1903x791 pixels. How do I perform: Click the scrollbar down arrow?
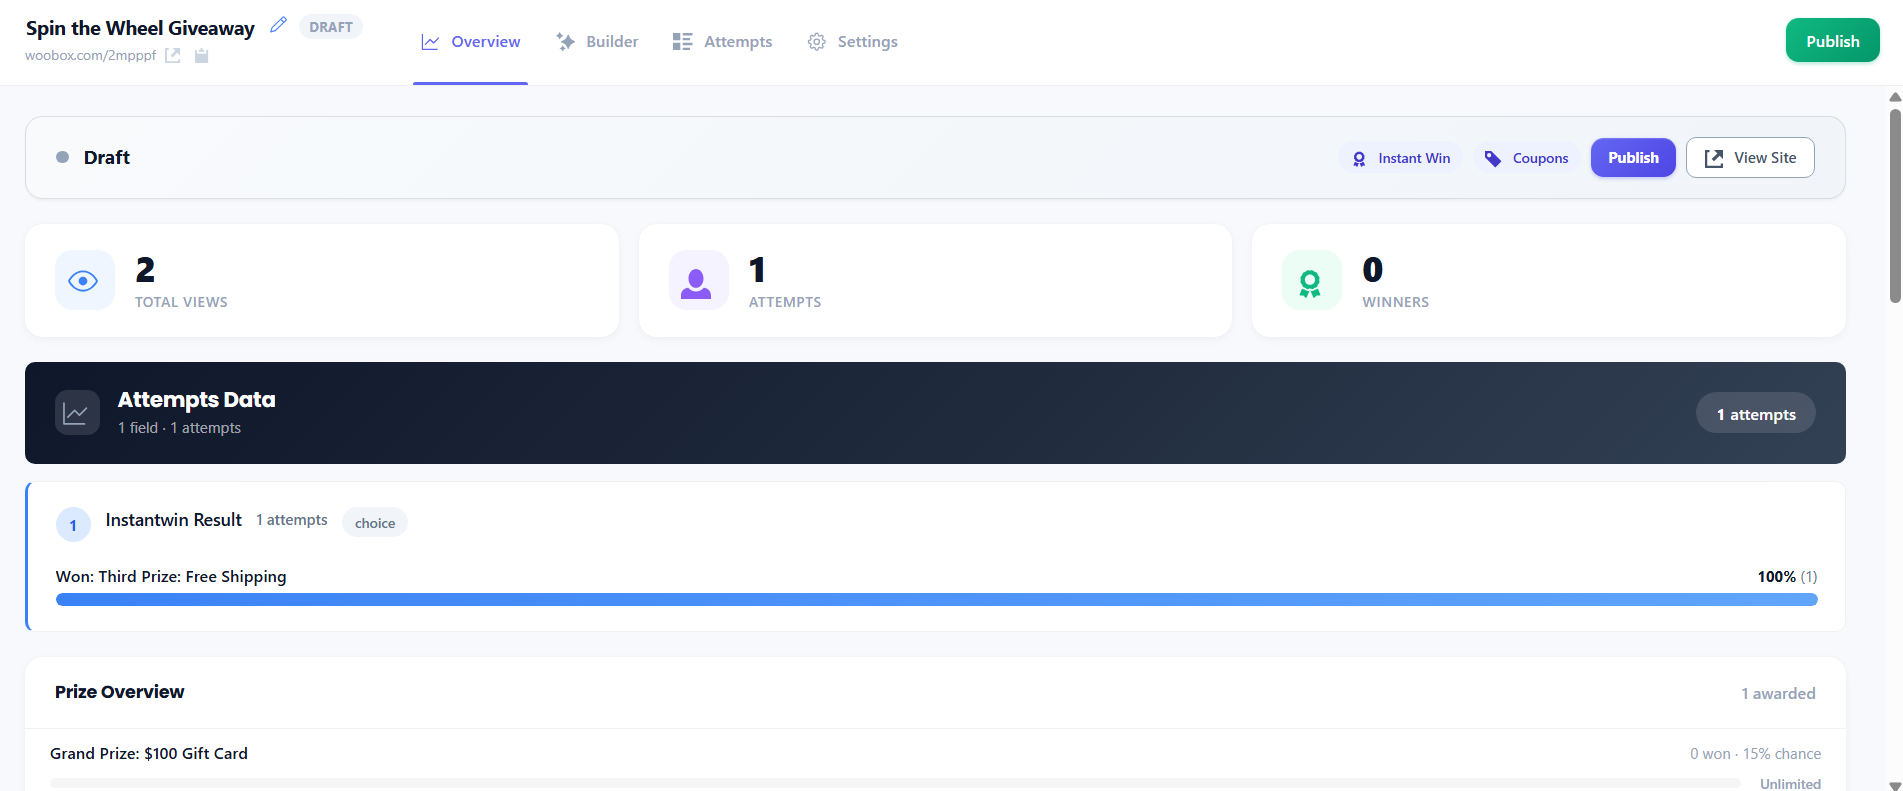[x=1894, y=786]
